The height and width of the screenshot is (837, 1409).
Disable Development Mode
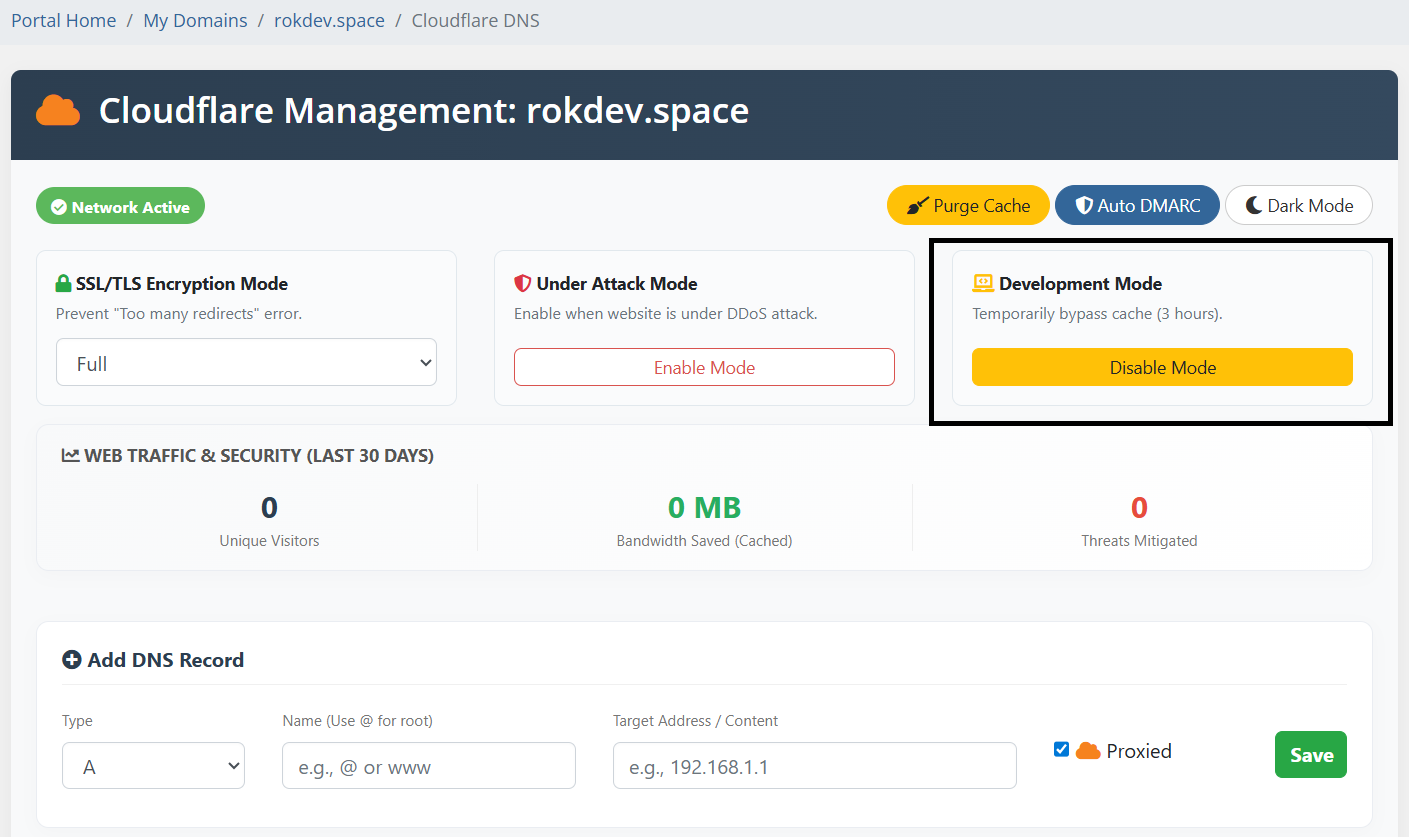pyautogui.click(x=1162, y=367)
